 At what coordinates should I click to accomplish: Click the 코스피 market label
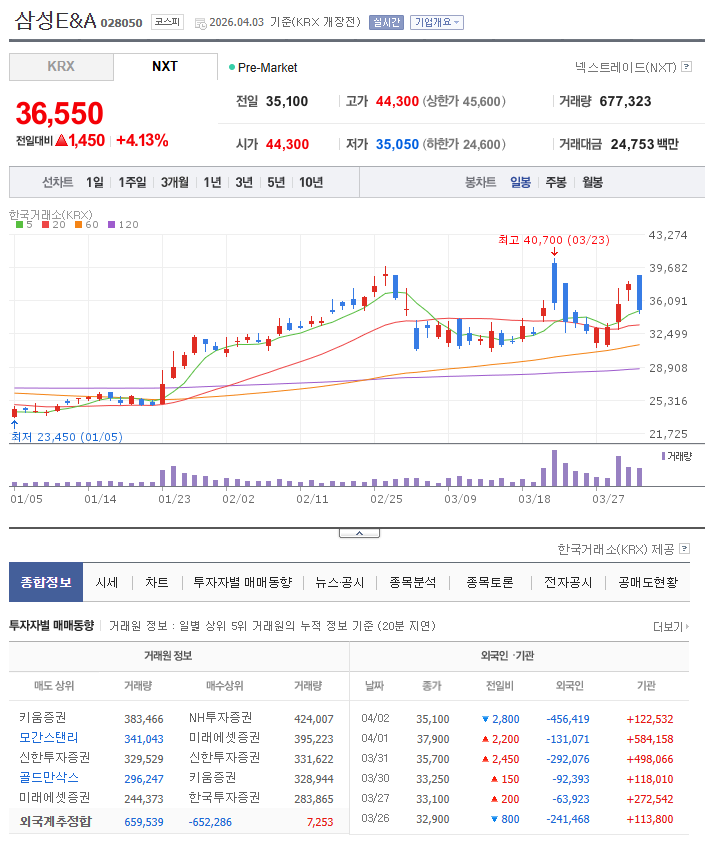[167, 22]
